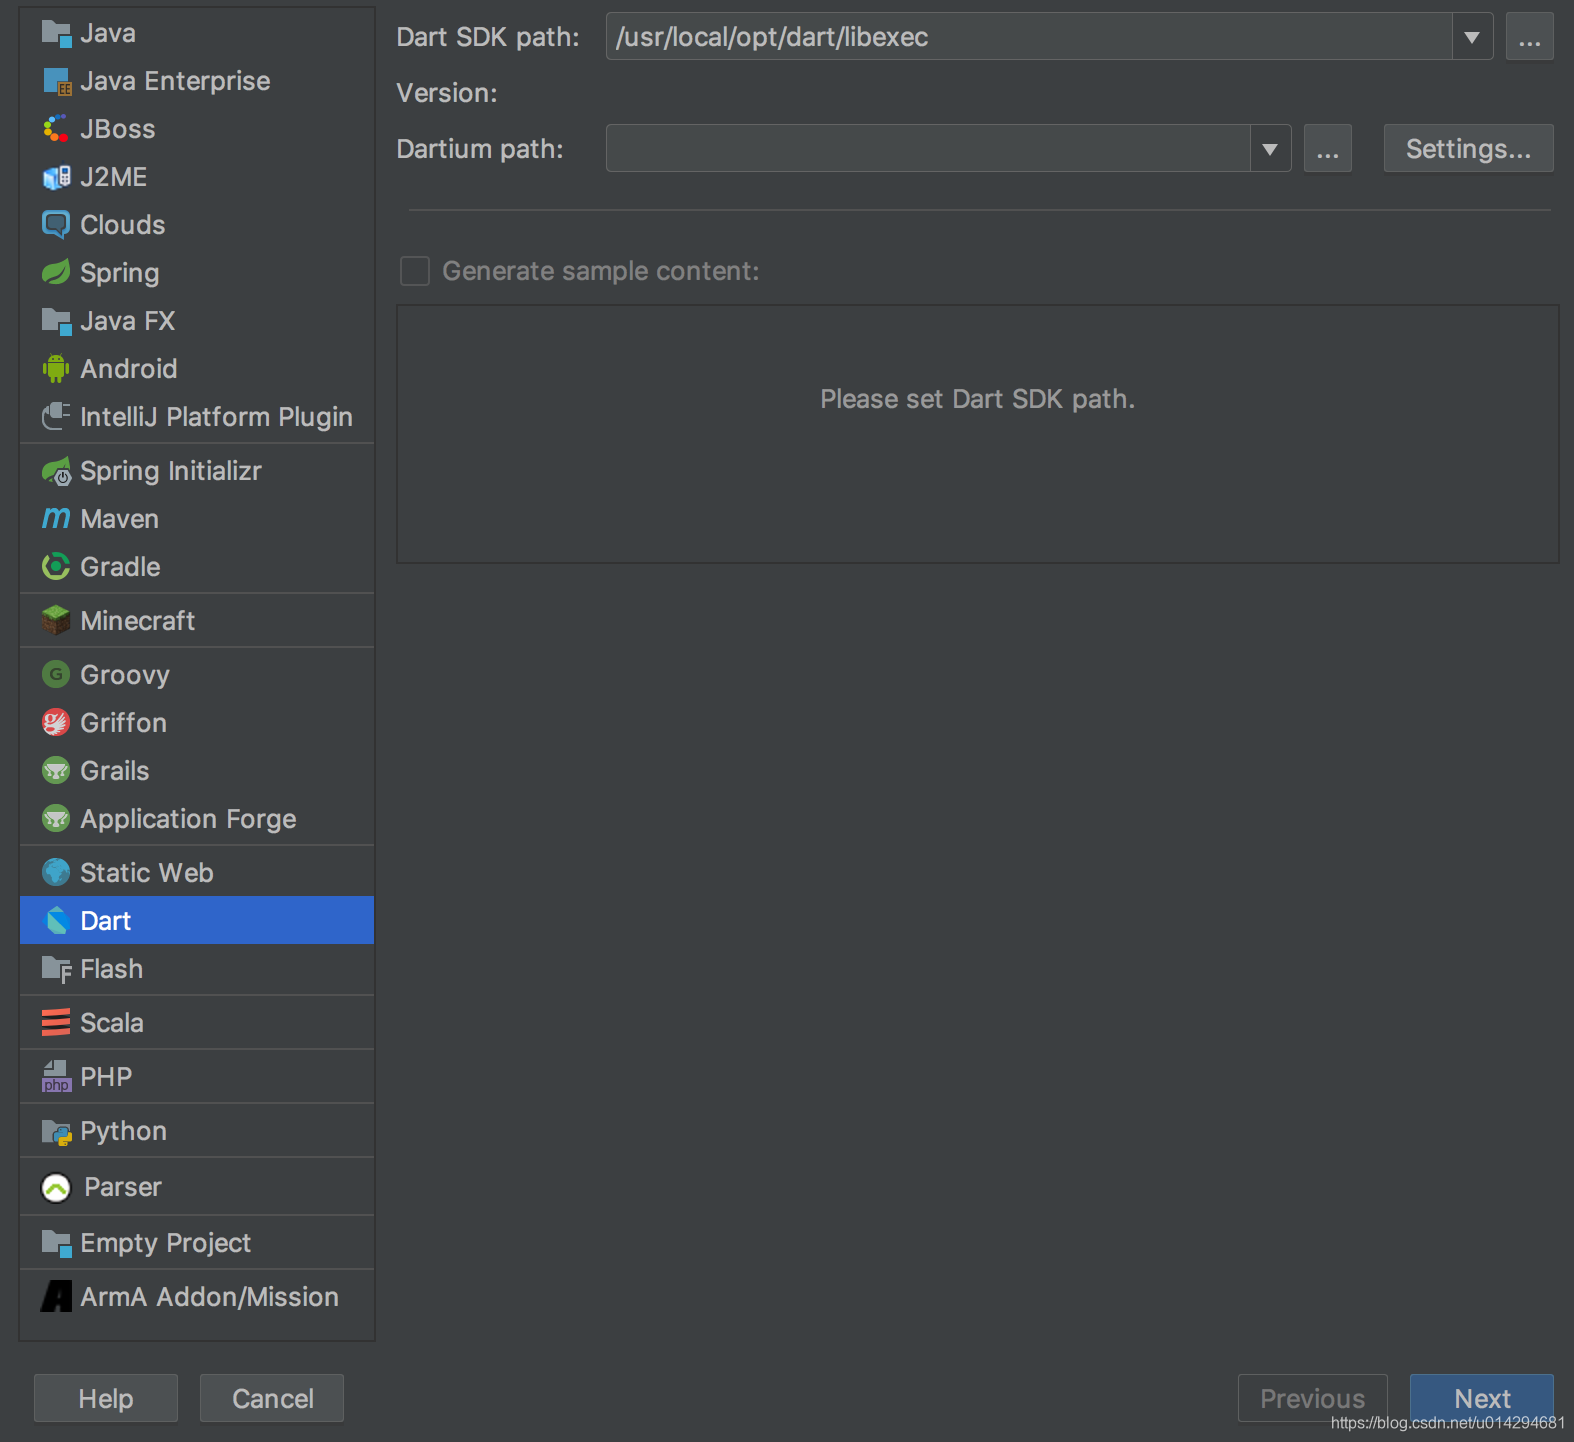Viewport: 1574px width, 1442px height.
Task: Pick the Python folder icon
Action: 56,1131
